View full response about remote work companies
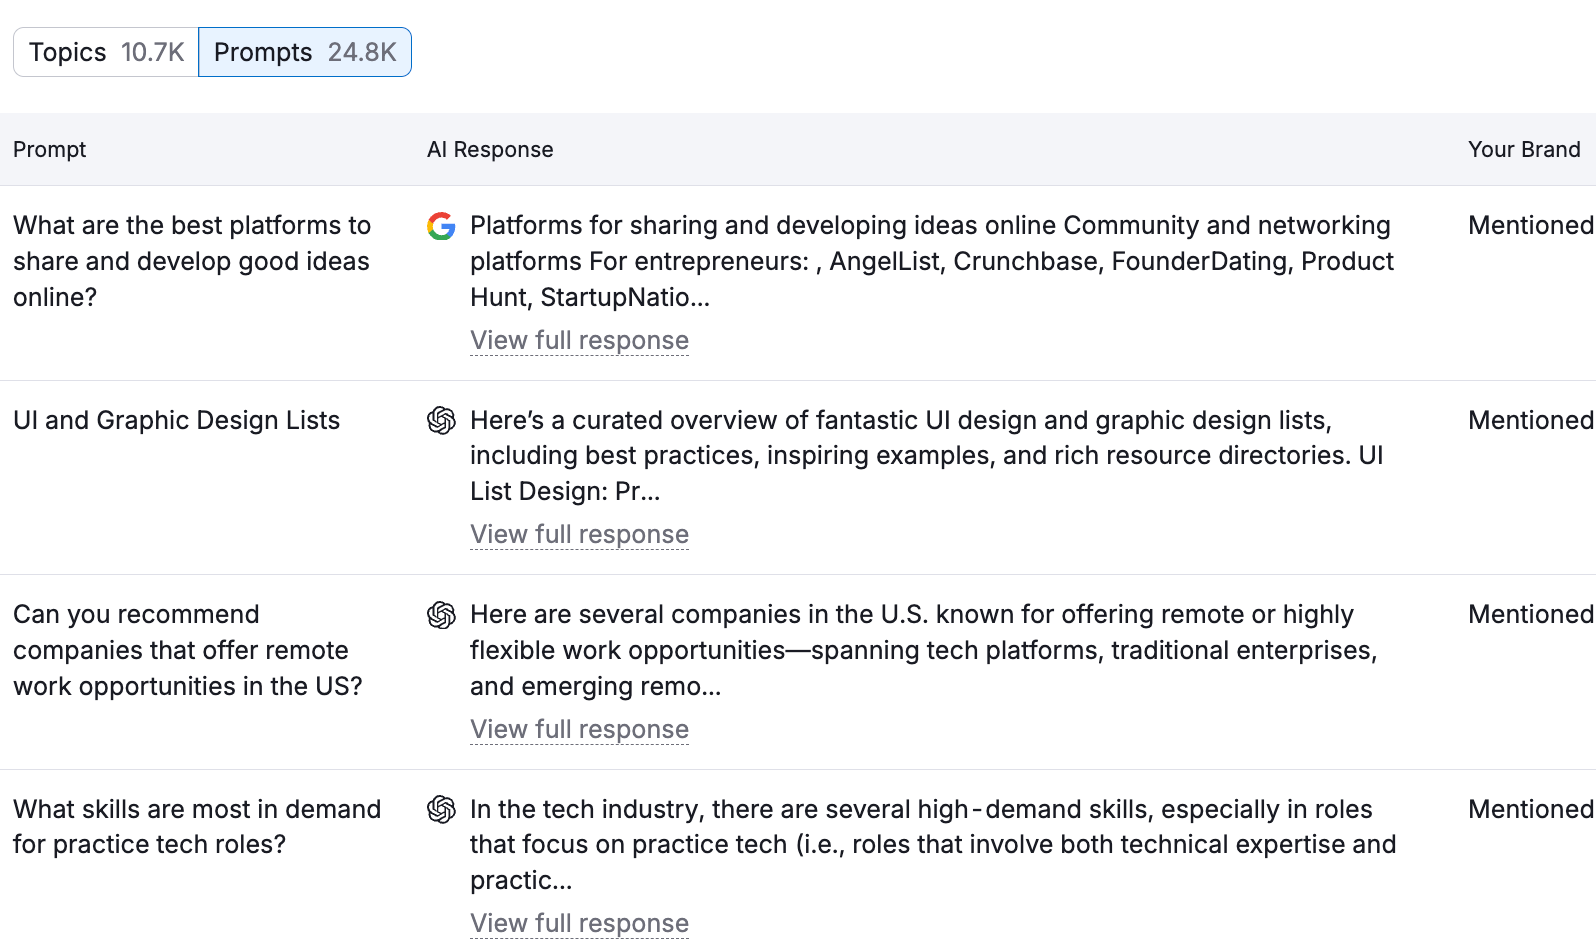This screenshot has height=952, width=1596. [579, 730]
